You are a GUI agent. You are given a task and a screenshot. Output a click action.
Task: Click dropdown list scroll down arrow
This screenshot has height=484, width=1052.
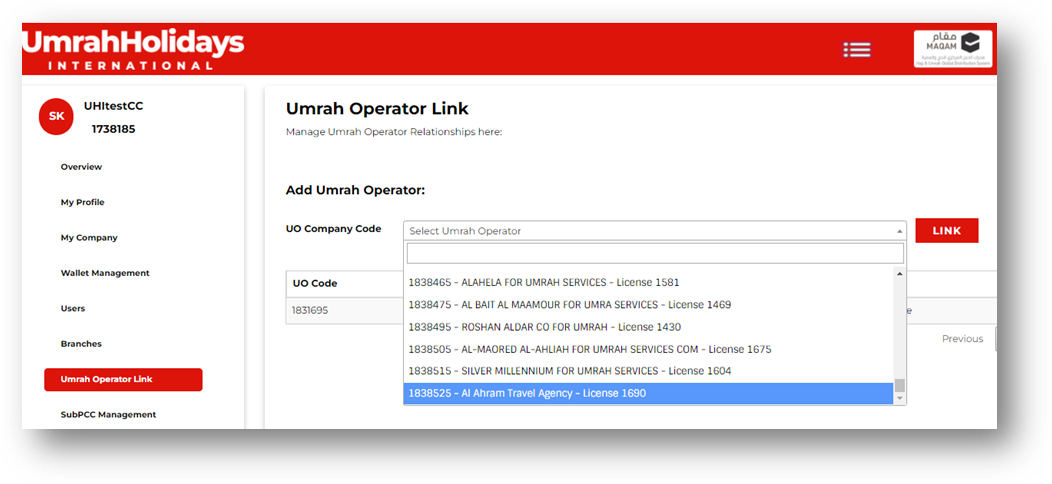tap(900, 399)
